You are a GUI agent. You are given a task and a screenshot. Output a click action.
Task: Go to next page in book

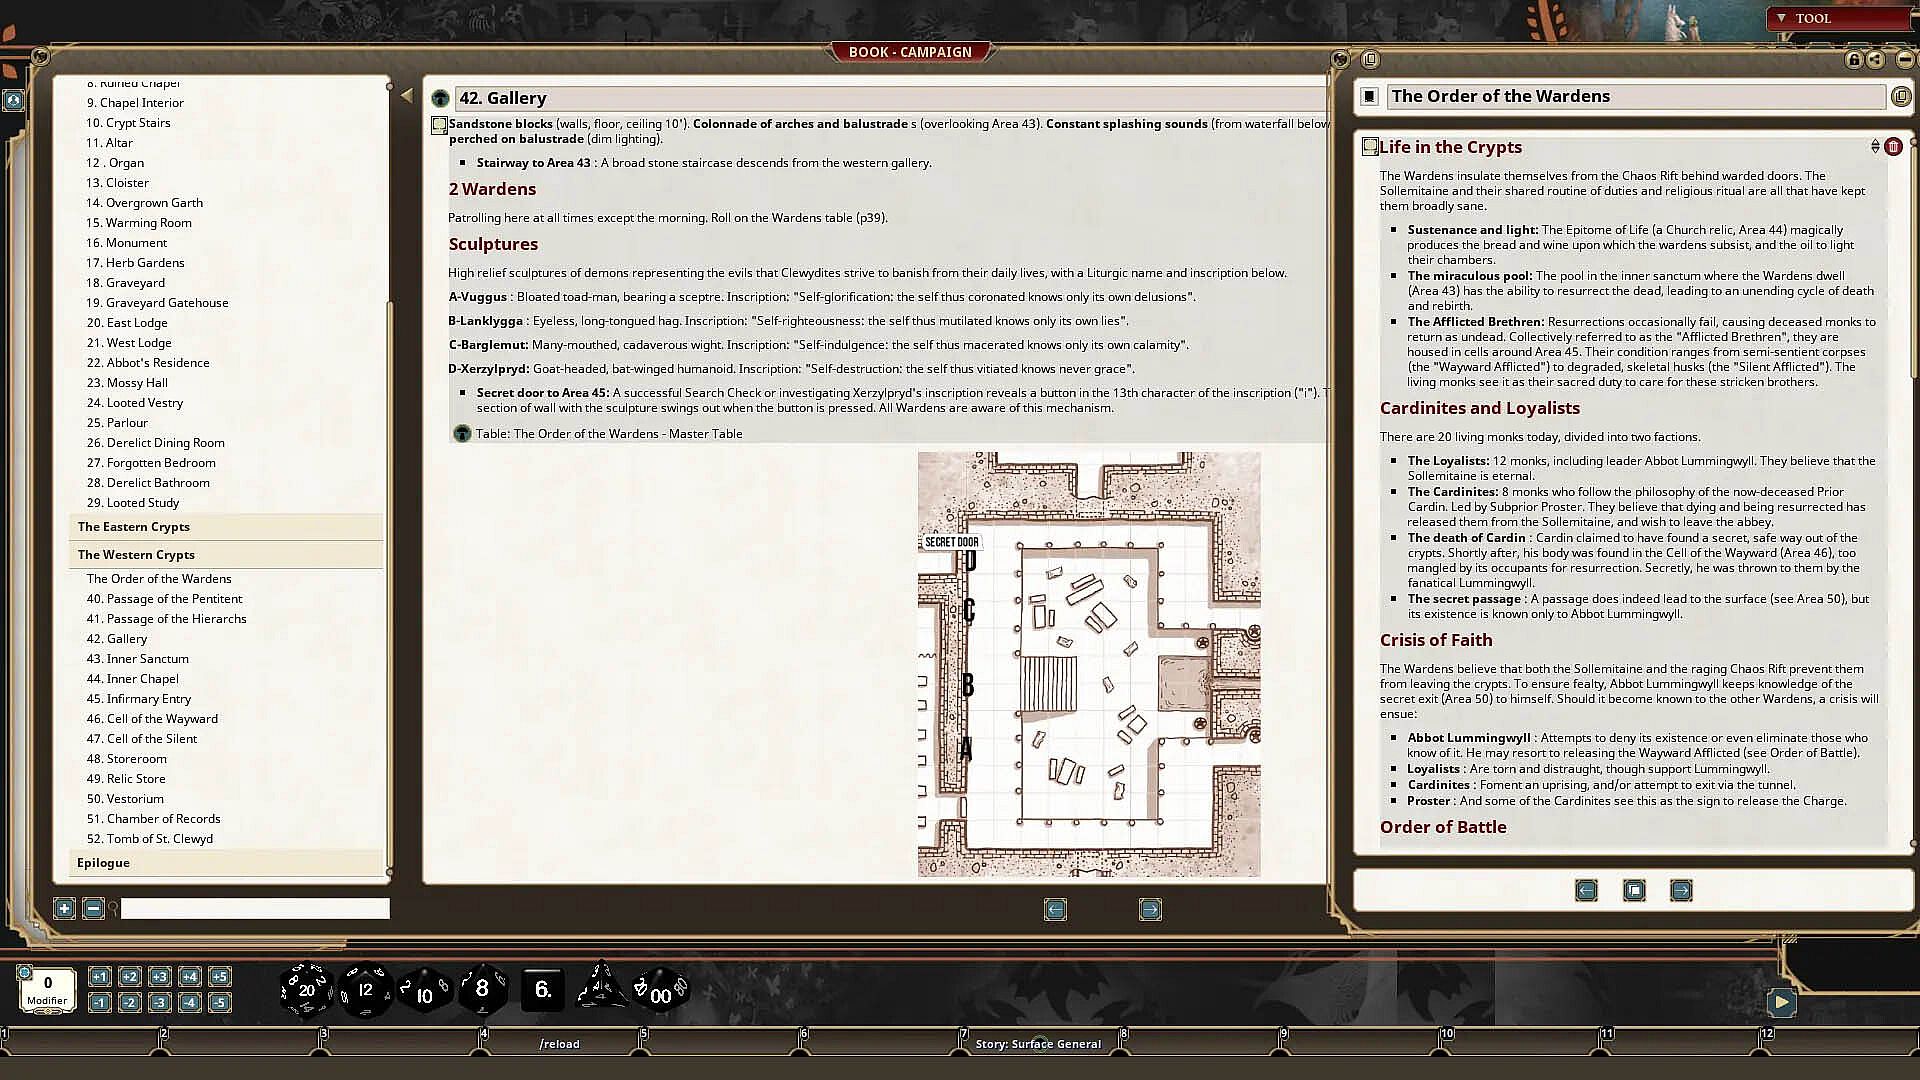(1150, 910)
